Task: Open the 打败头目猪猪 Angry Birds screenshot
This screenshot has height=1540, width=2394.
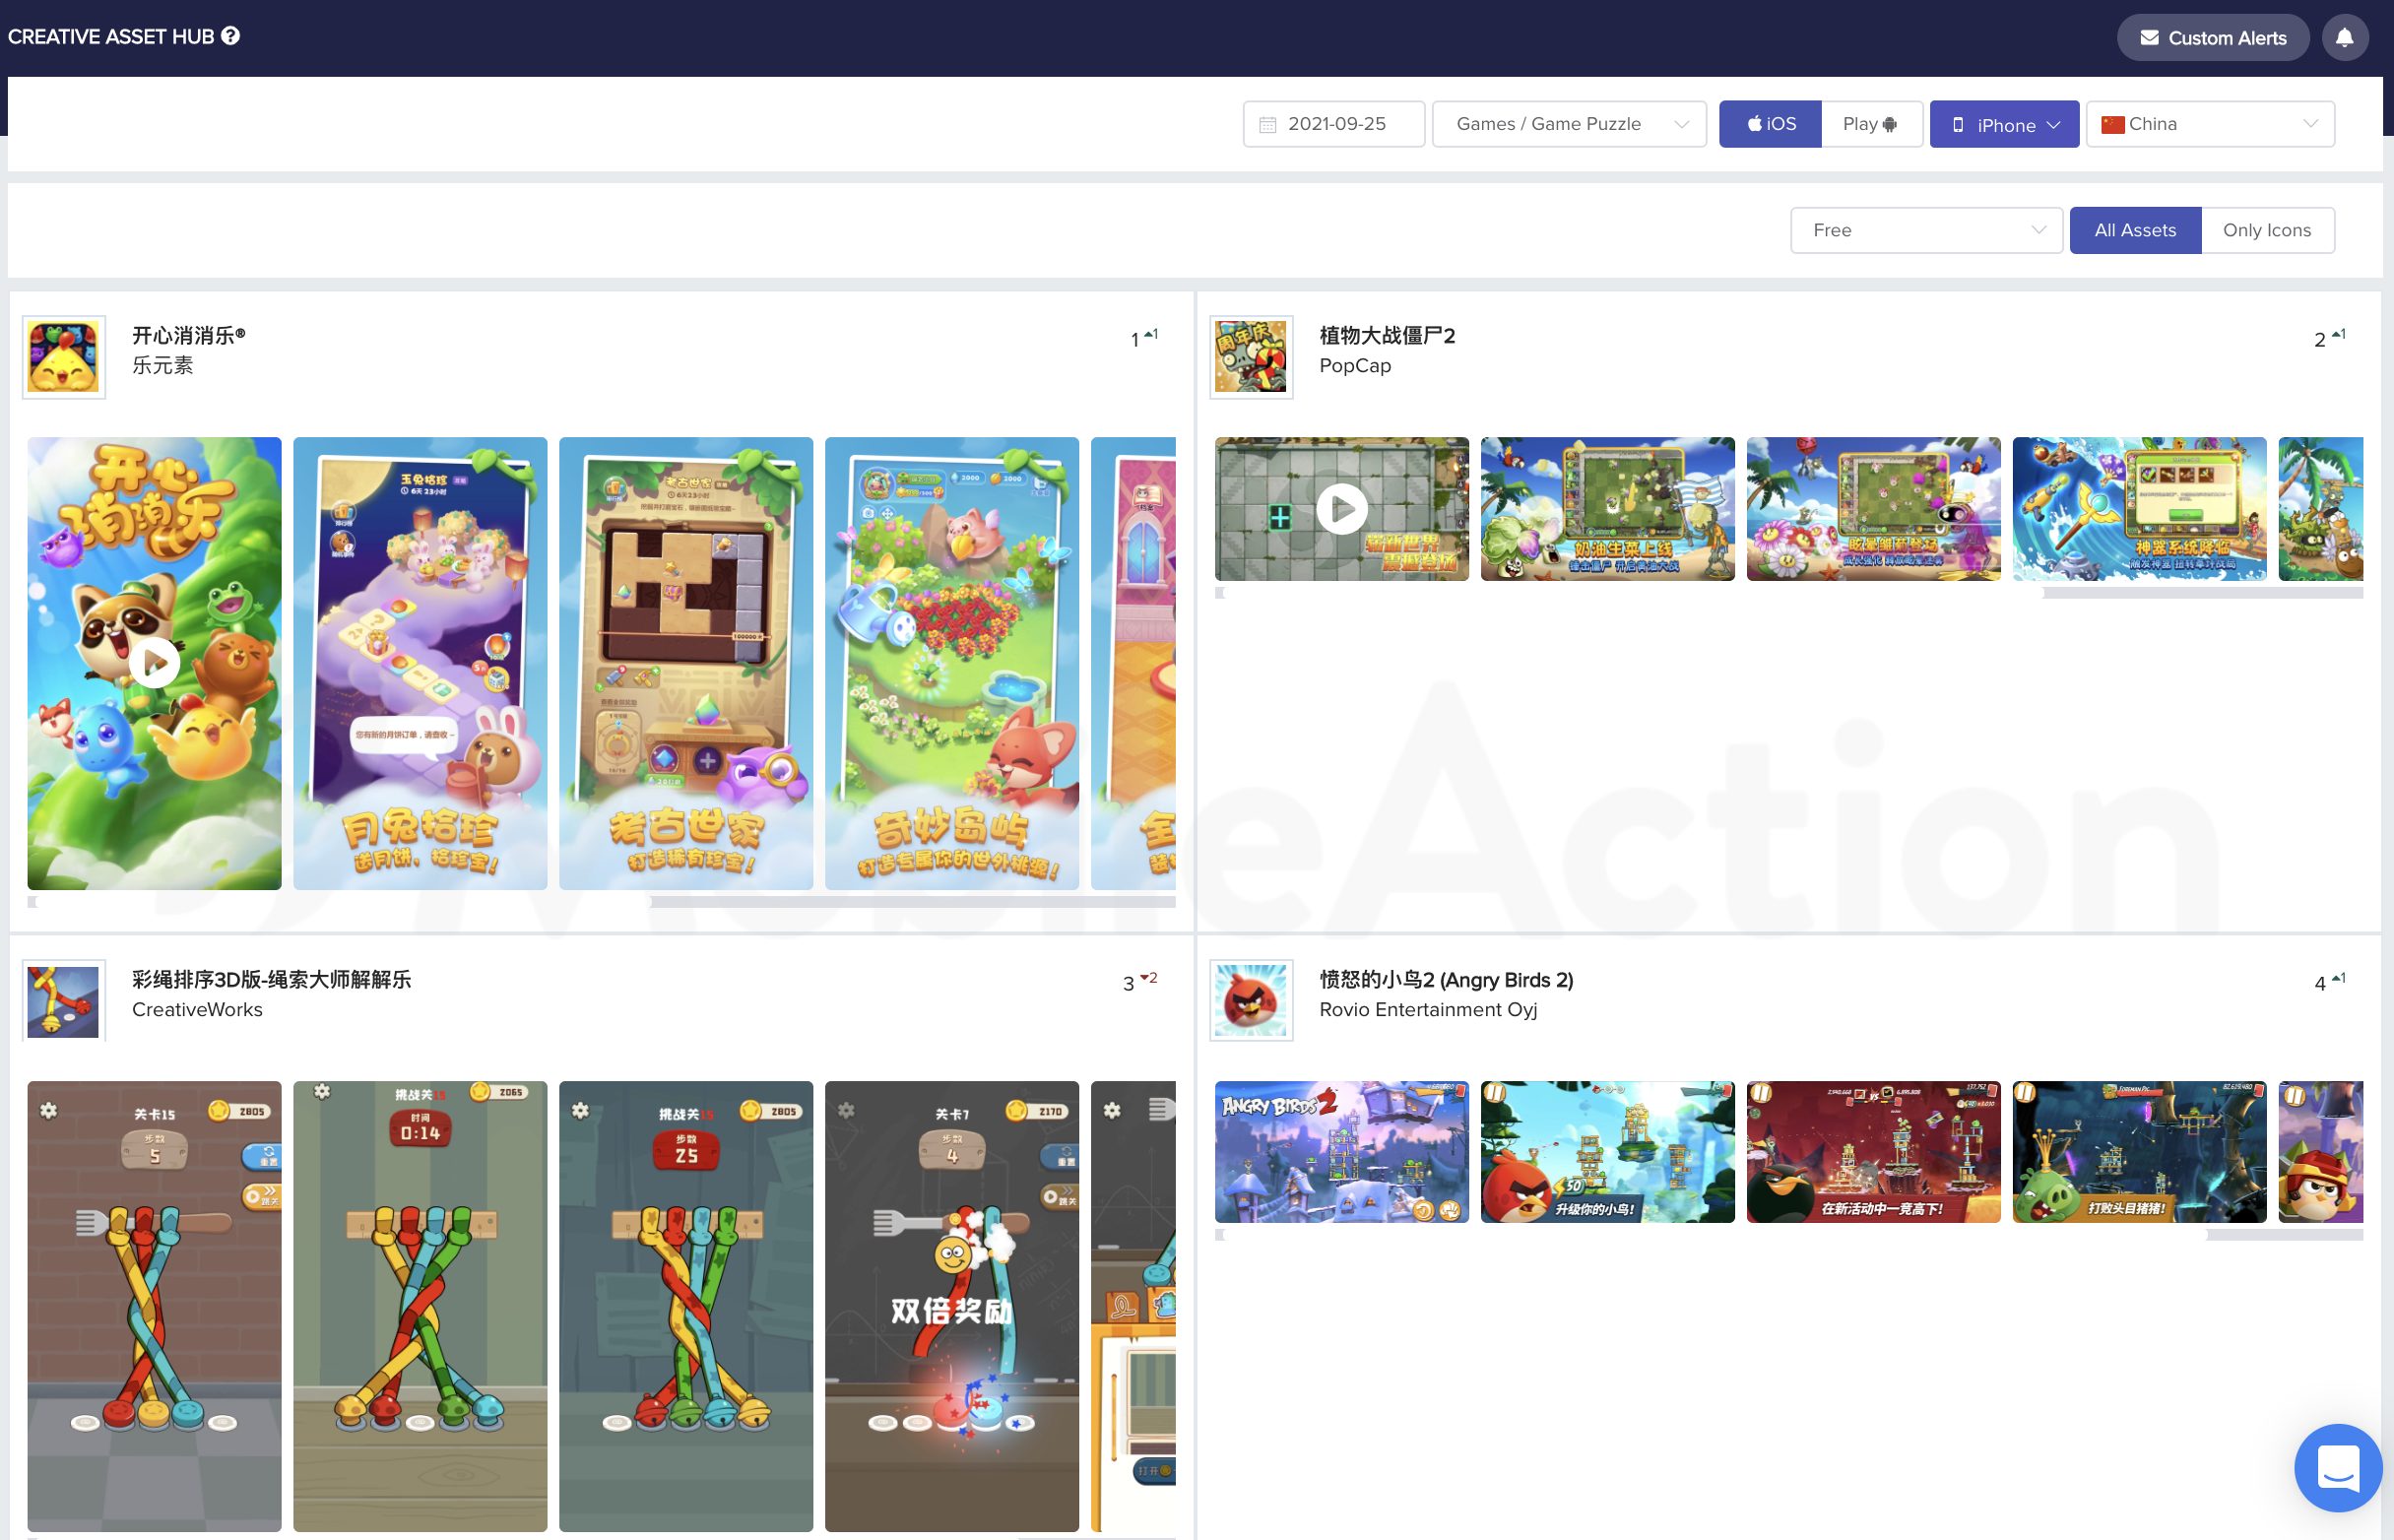Action: tap(2140, 1152)
